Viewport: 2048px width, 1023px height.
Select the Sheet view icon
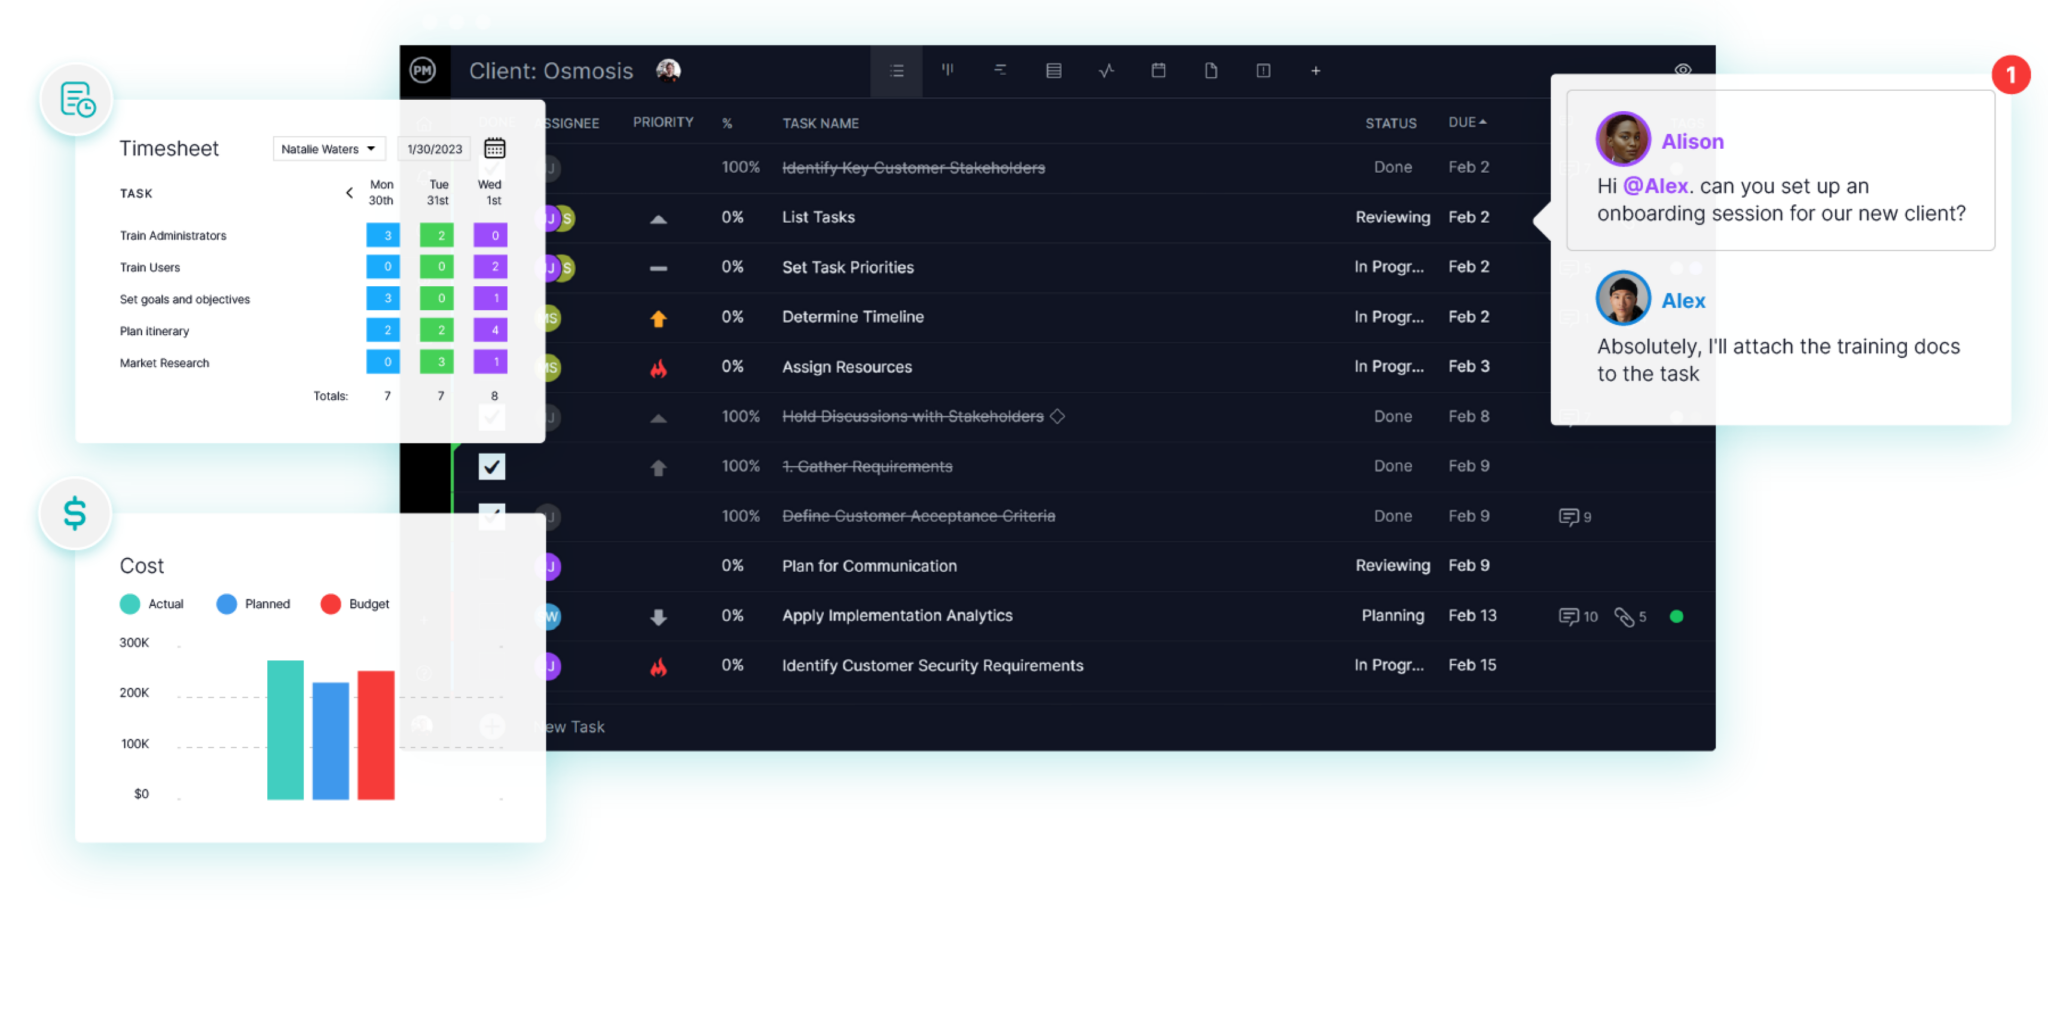(x=1053, y=71)
